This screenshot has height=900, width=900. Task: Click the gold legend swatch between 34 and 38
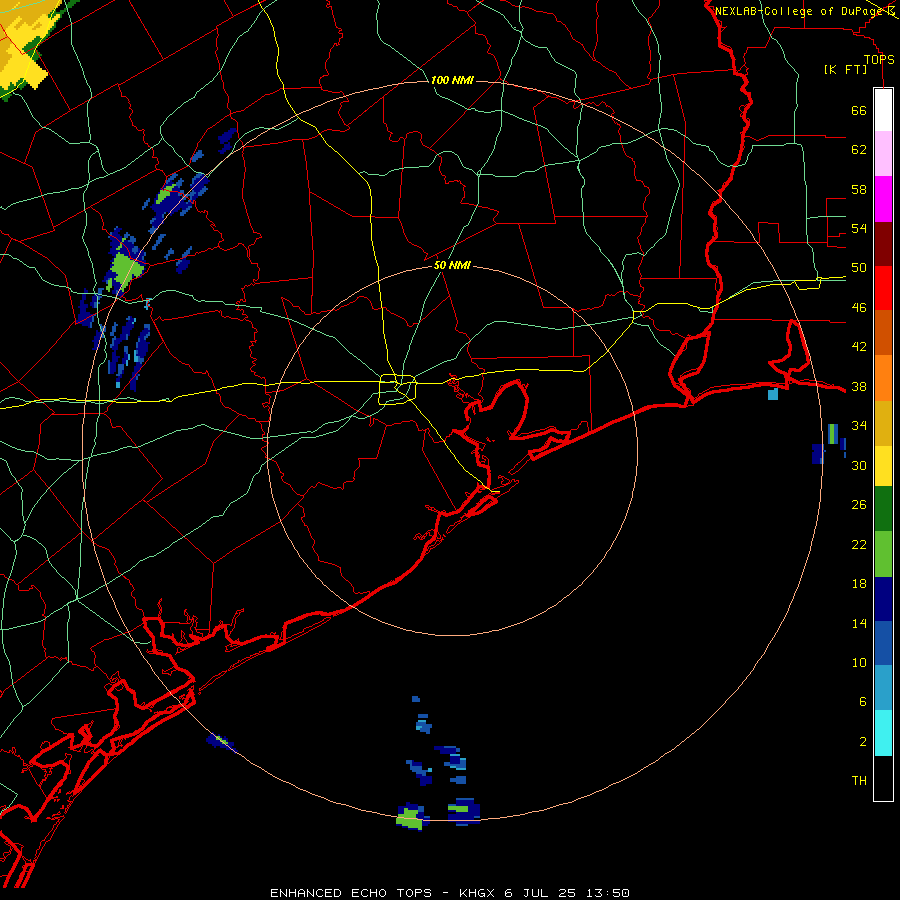coord(883,423)
